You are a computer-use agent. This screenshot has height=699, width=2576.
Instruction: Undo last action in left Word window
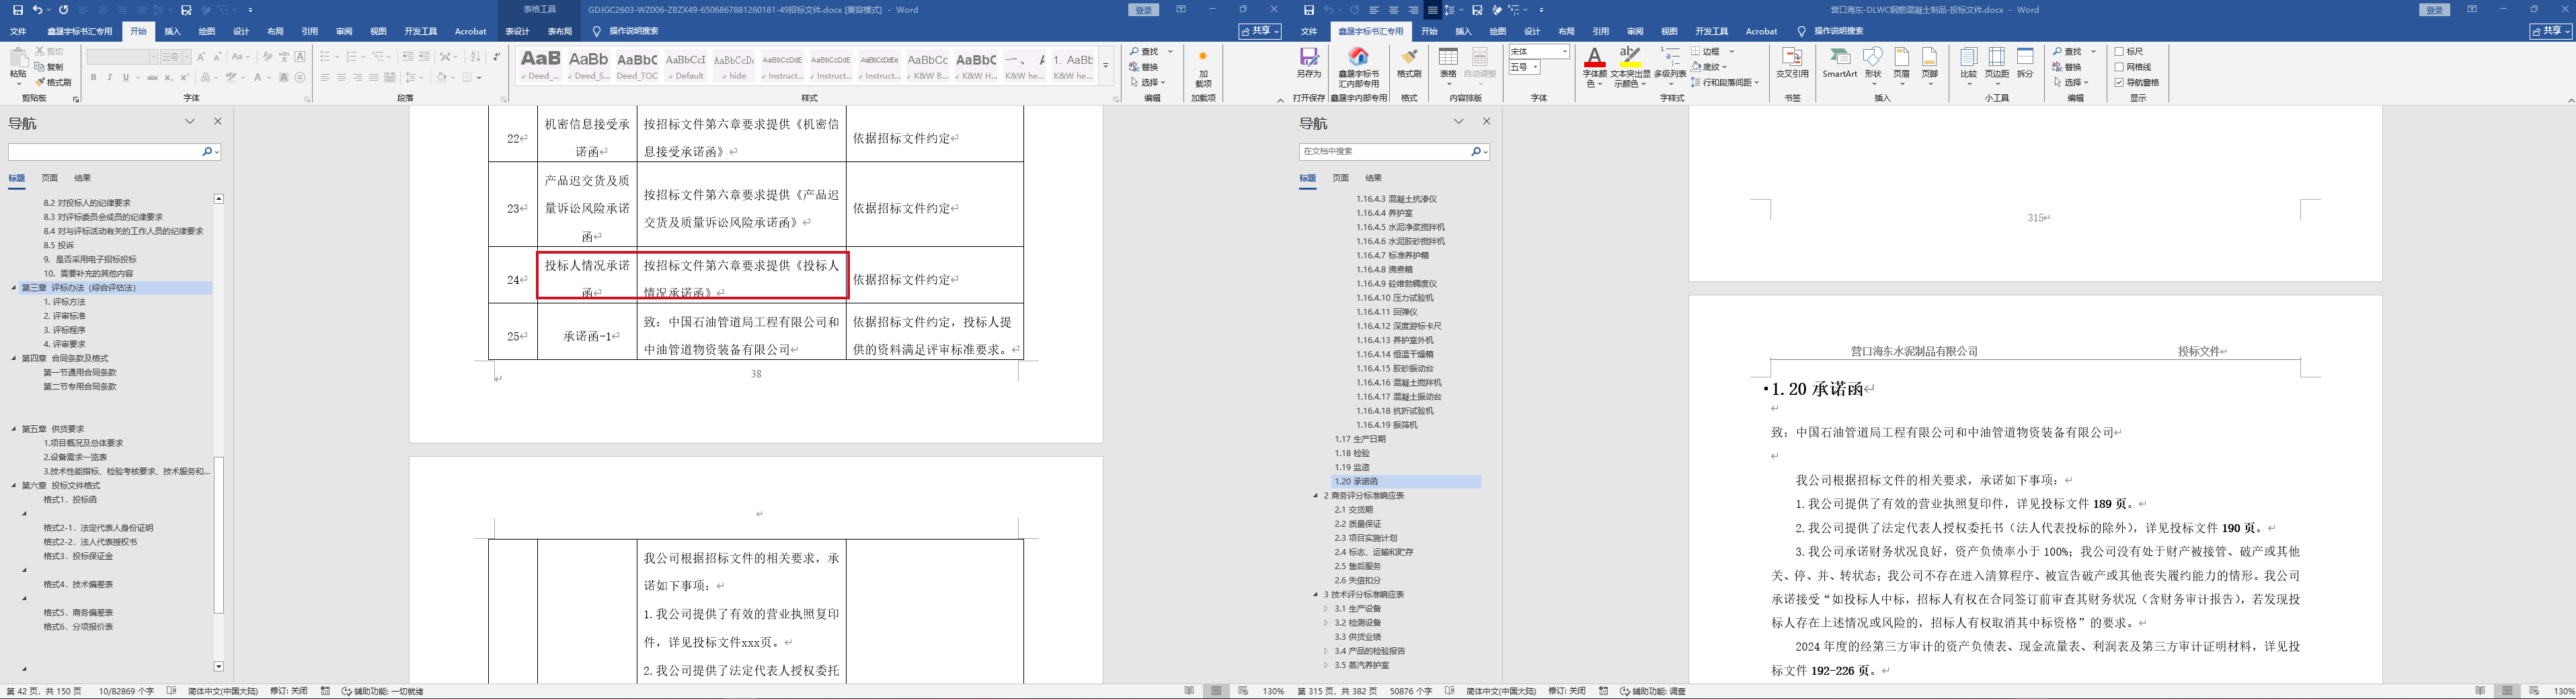point(37,10)
